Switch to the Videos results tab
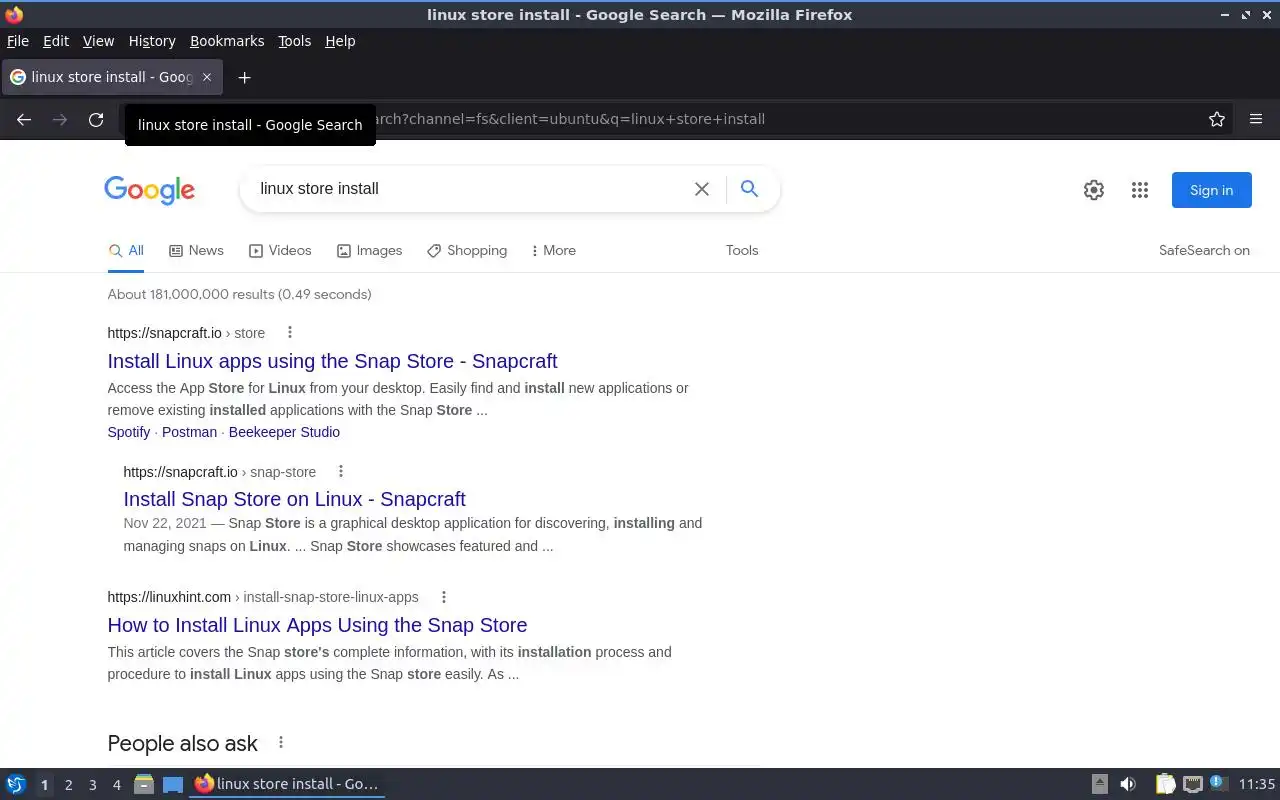Image resolution: width=1280 pixels, height=800 pixels. coord(280,251)
